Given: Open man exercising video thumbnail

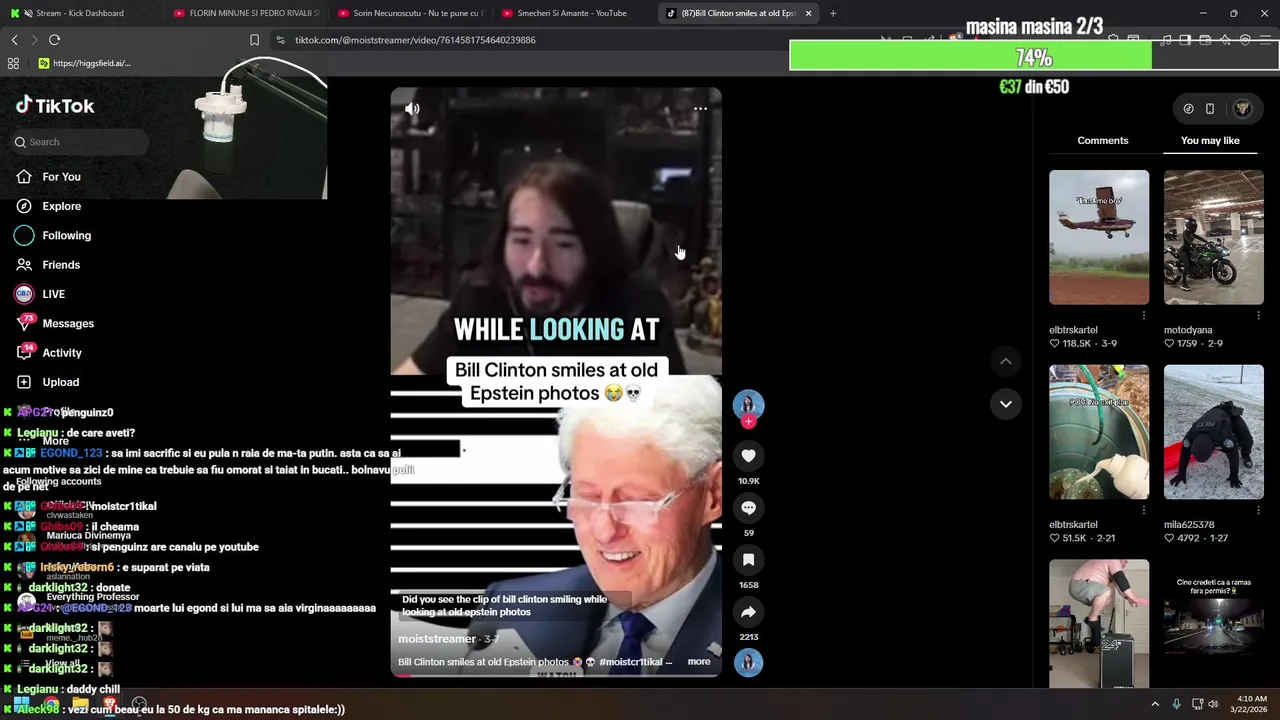Looking at the screenshot, I should click(x=1099, y=624).
